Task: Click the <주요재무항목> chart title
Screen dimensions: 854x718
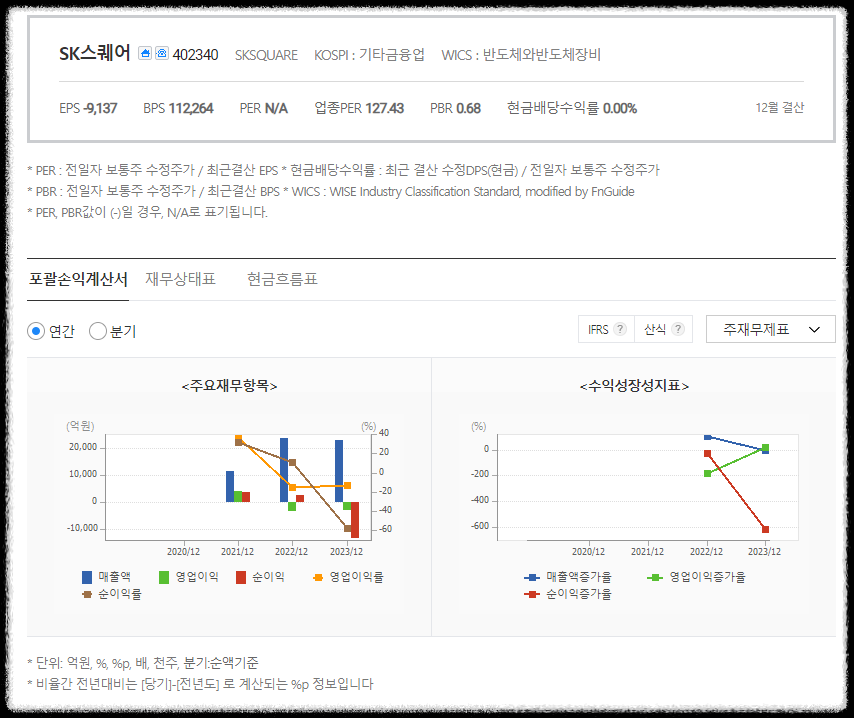Action: (x=229, y=386)
